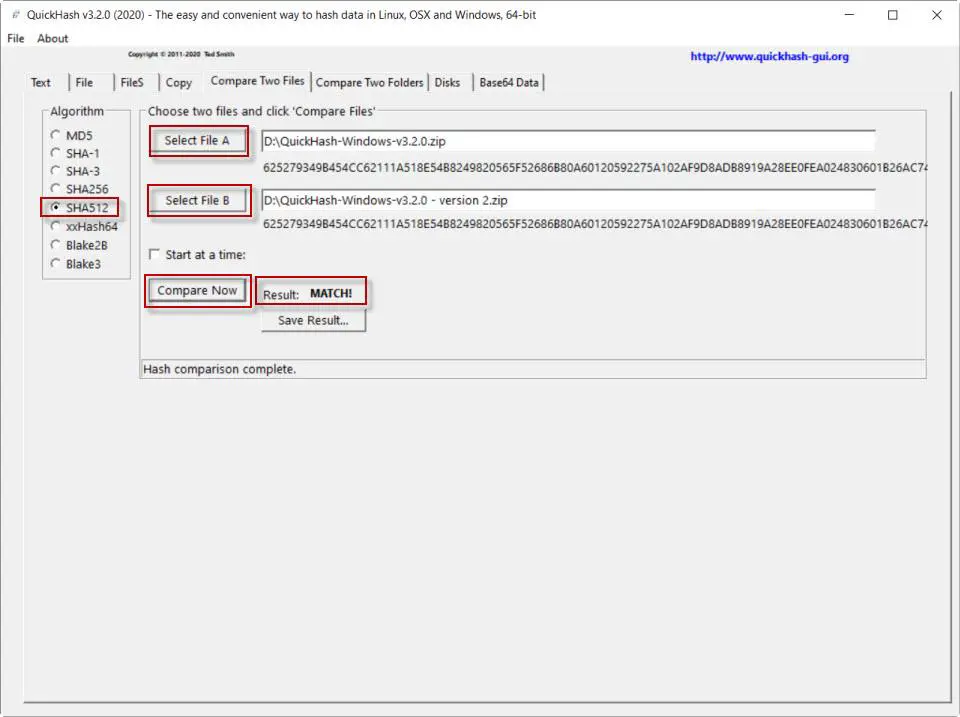Click the Select File B button
This screenshot has width=960, height=717.
coord(197,200)
